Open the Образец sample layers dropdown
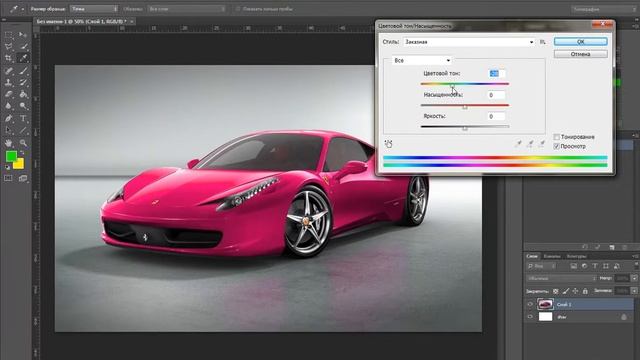The image size is (640, 360). click(187, 9)
